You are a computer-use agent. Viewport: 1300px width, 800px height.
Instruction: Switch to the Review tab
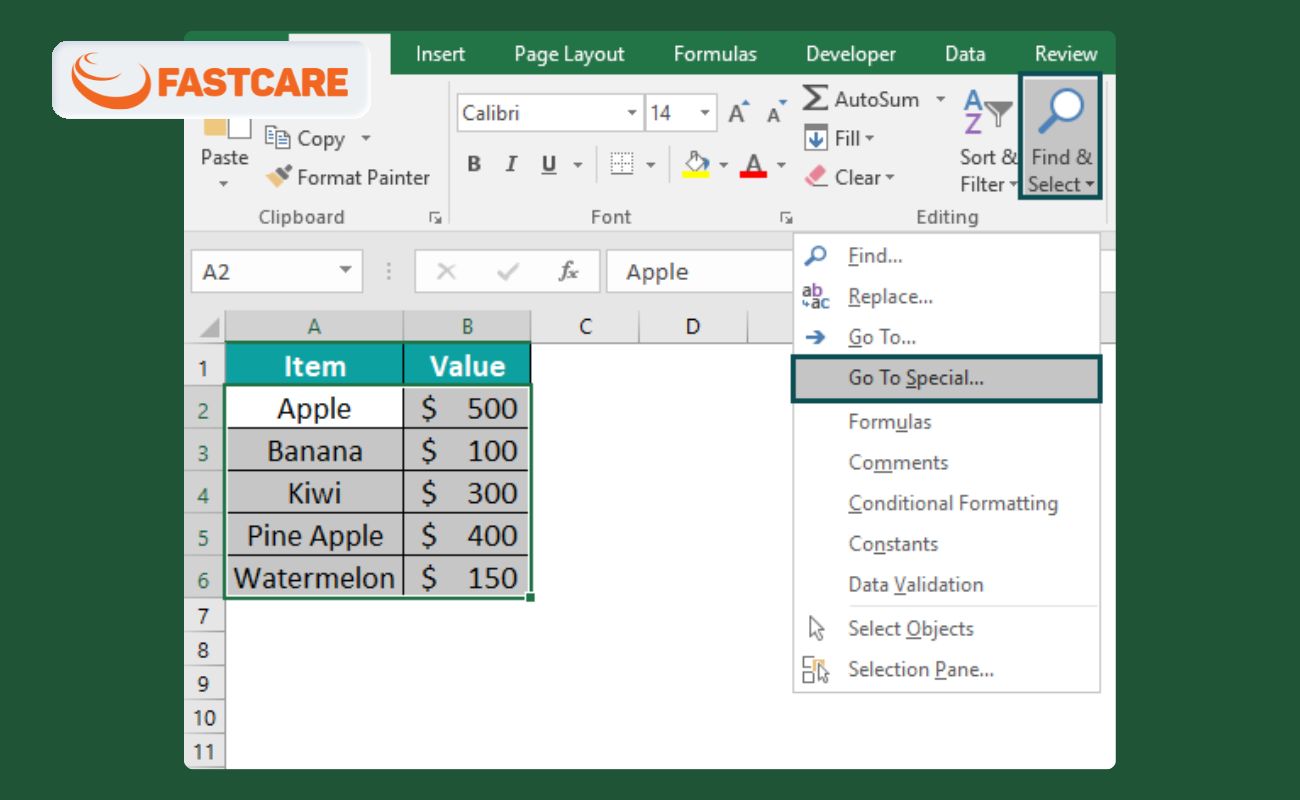pos(1066,54)
